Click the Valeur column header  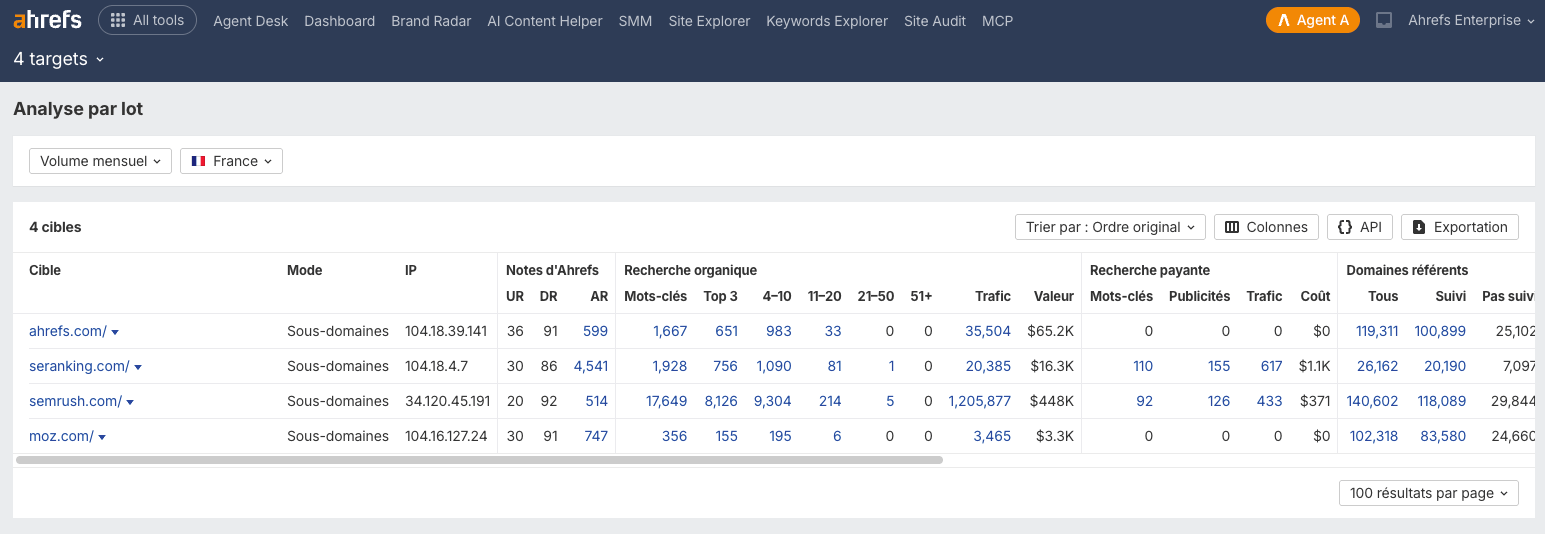[x=1054, y=296]
